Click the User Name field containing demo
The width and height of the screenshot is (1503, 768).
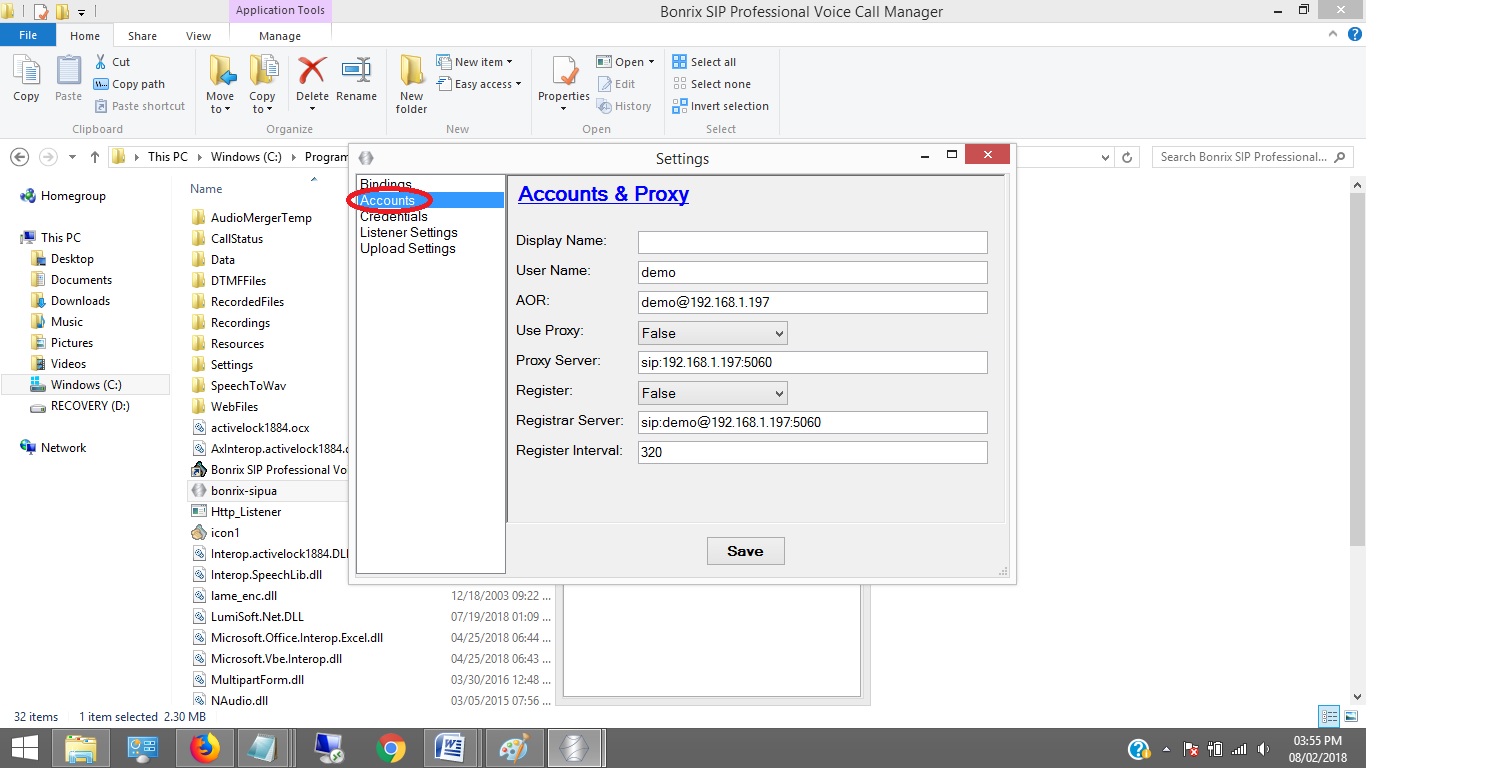[x=812, y=272]
